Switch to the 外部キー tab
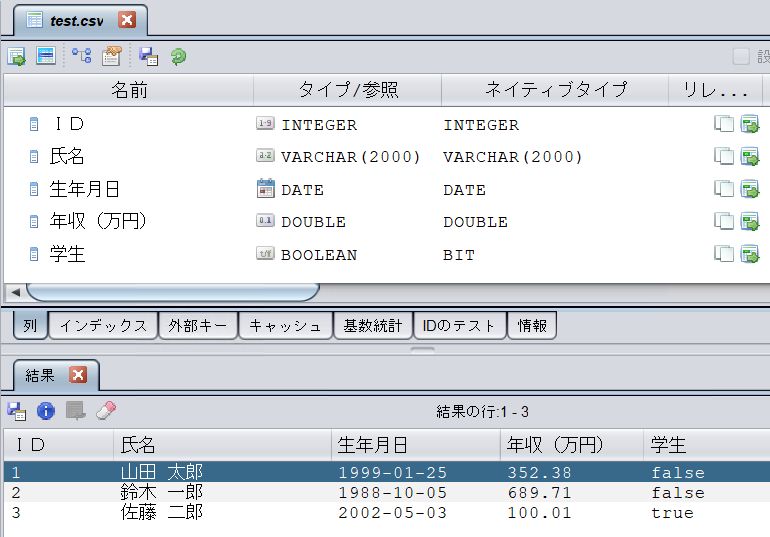770x537 pixels. tap(198, 325)
